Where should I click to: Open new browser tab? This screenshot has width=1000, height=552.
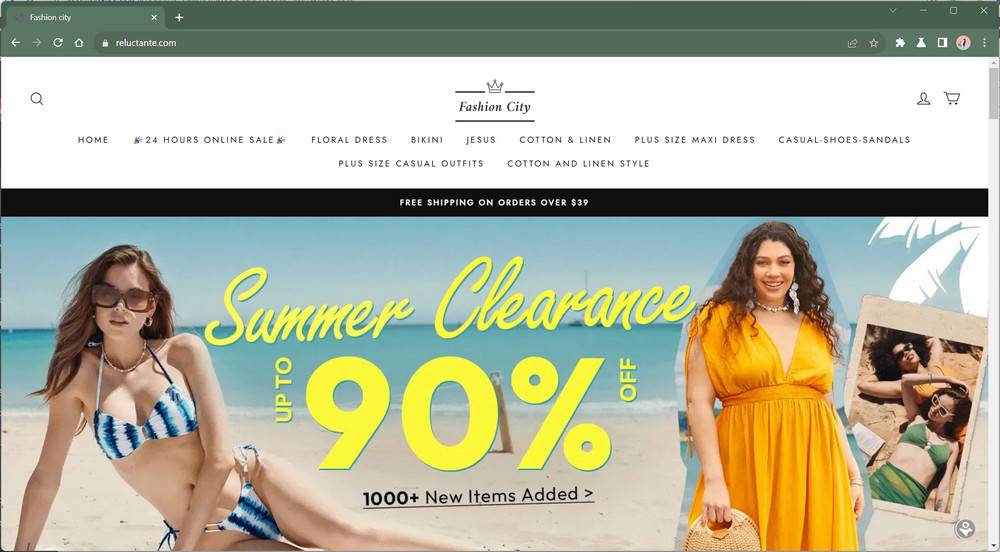tap(179, 17)
